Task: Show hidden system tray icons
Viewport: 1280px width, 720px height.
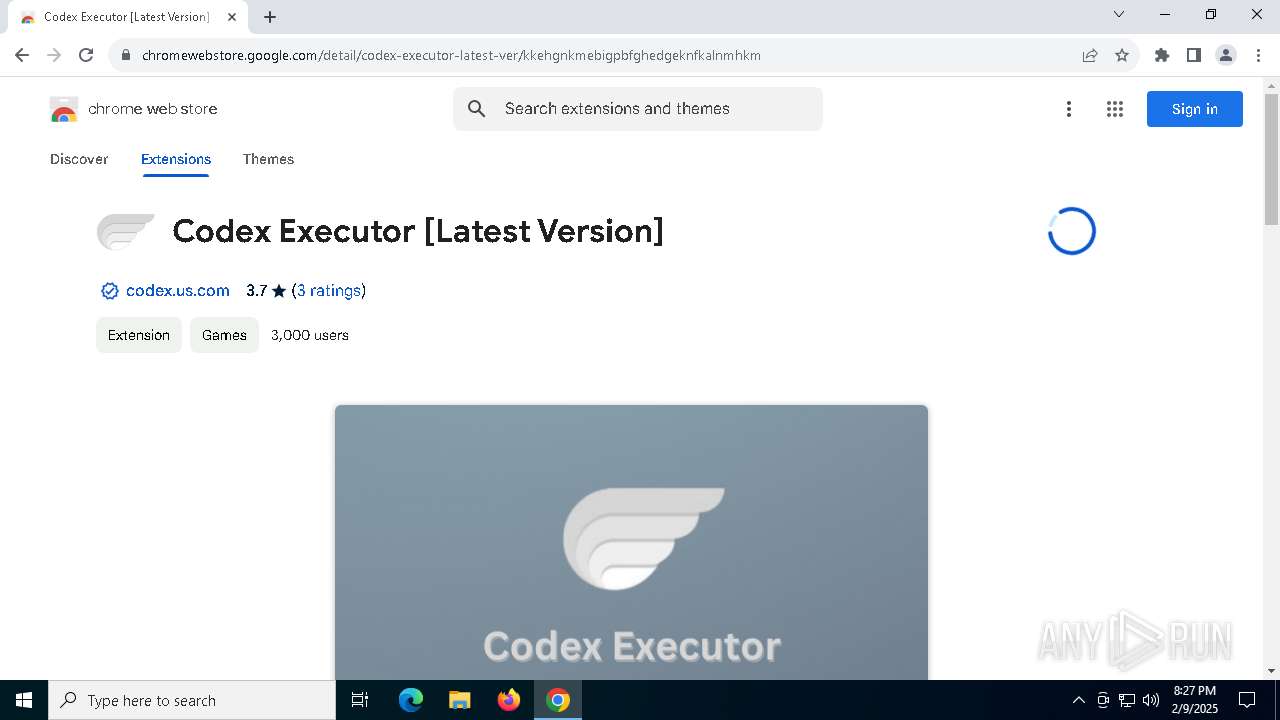Action: point(1078,700)
